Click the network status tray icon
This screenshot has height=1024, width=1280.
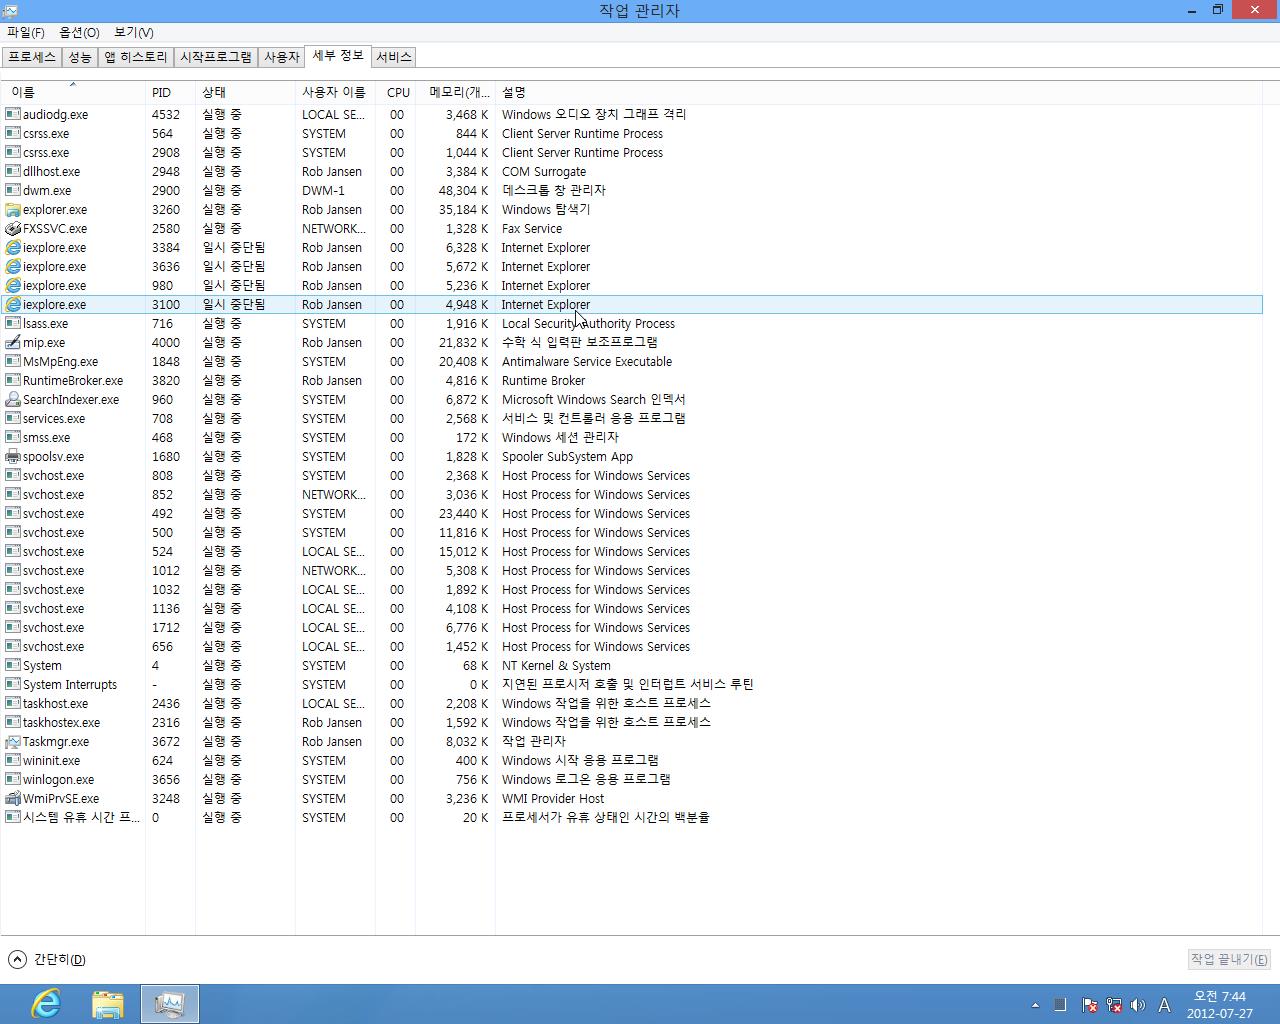pyautogui.click(x=1114, y=1005)
